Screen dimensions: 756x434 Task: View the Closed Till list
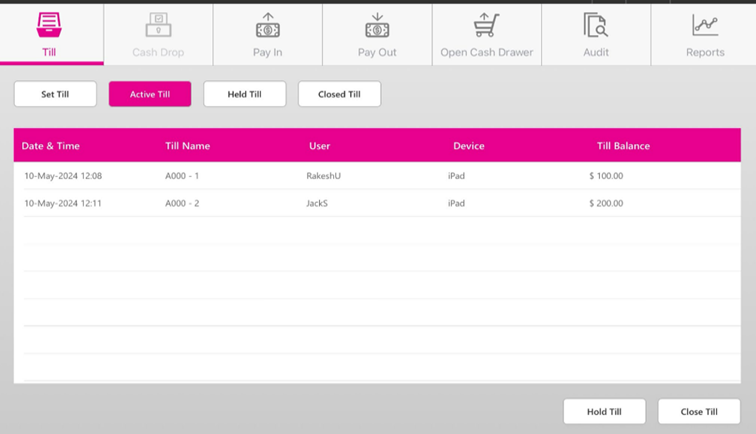[339, 94]
